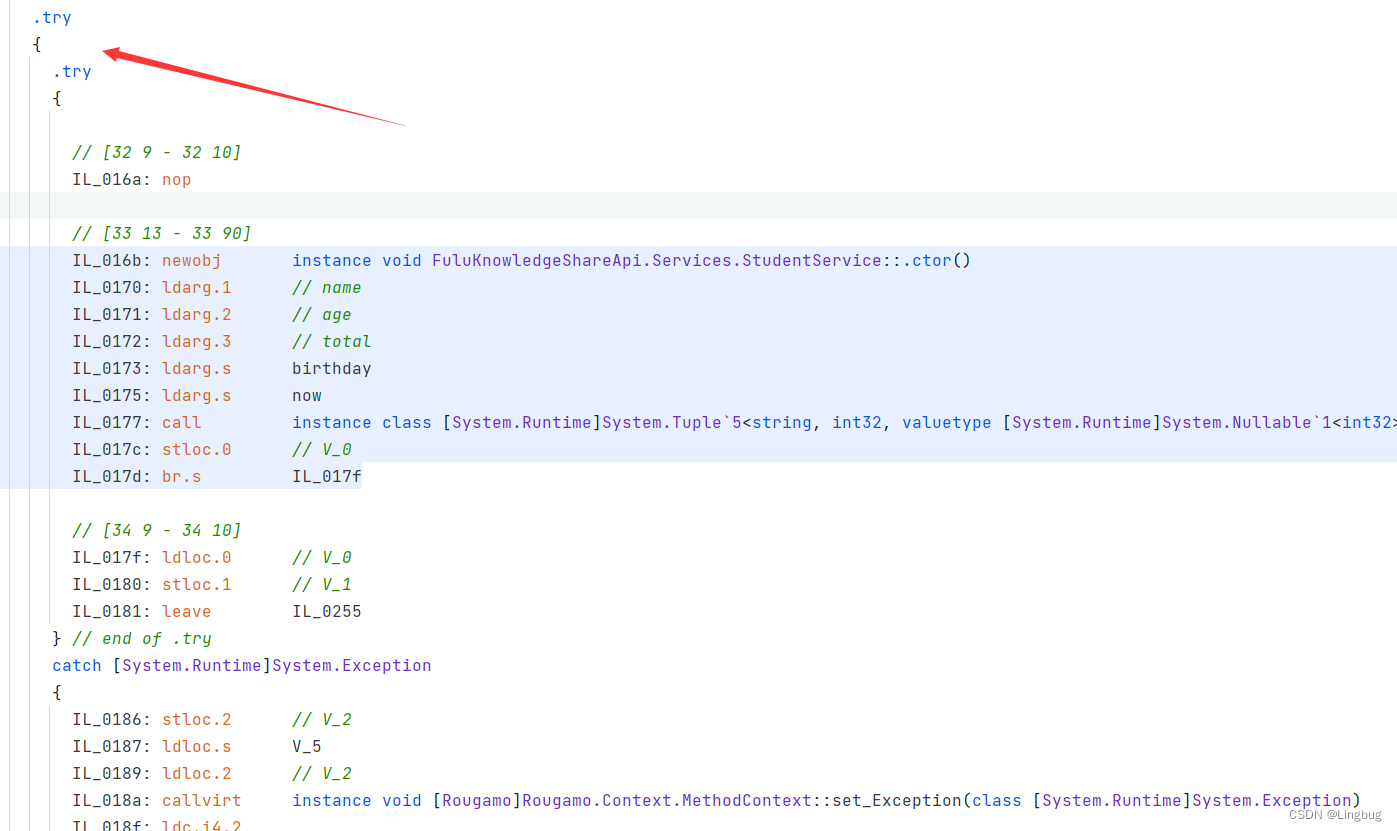Click the // age comment
This screenshot has height=831, width=1397.
(x=322, y=315)
